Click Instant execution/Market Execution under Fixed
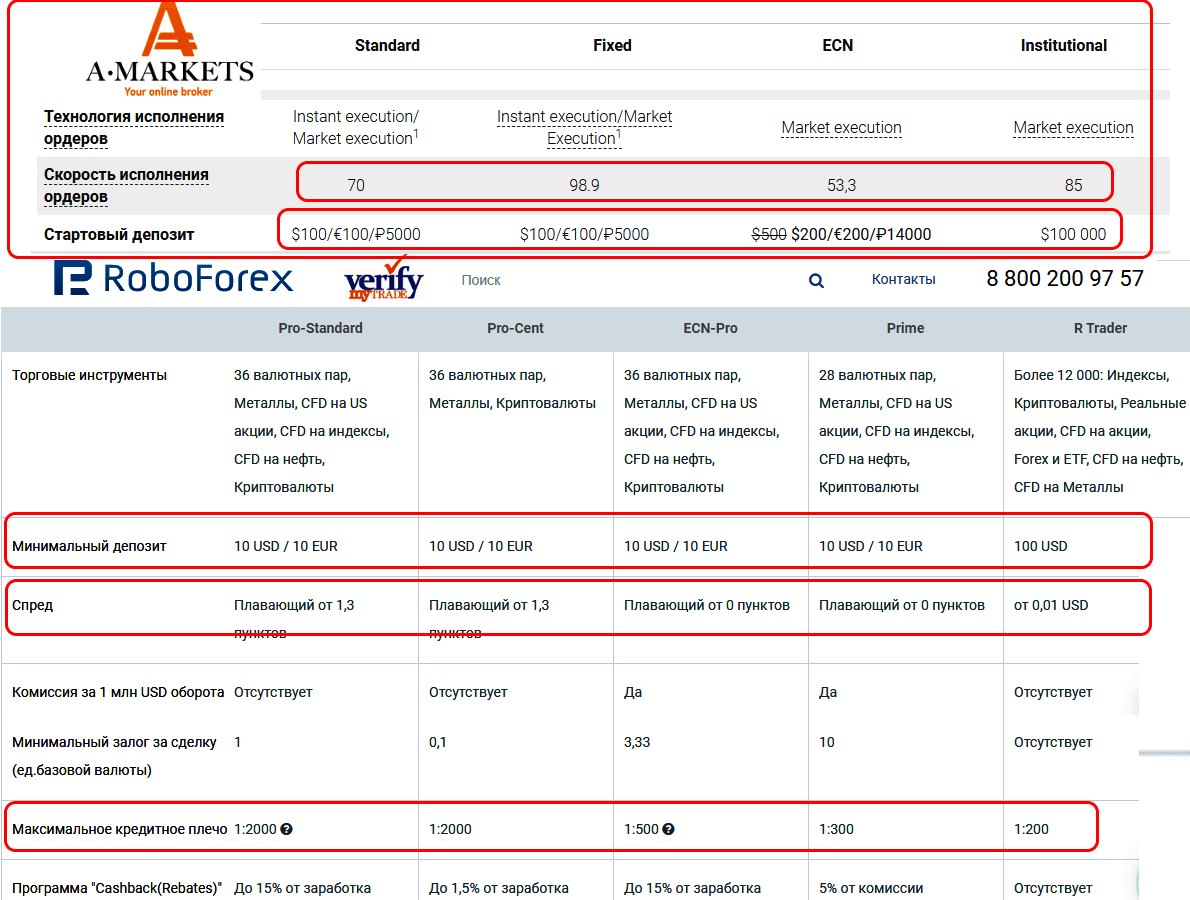Viewport: 1190px width, 900px height. 584,127
